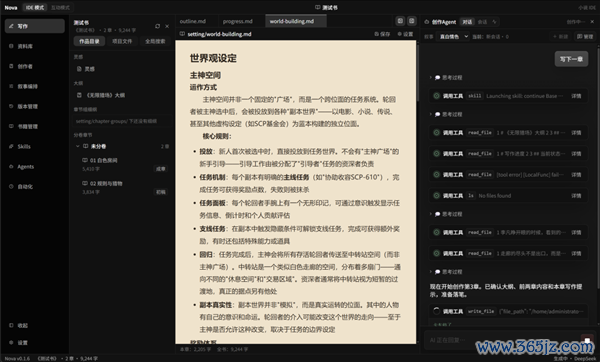Click the 写下一章 message bubble
The width and height of the screenshot is (600, 362).
point(571,59)
